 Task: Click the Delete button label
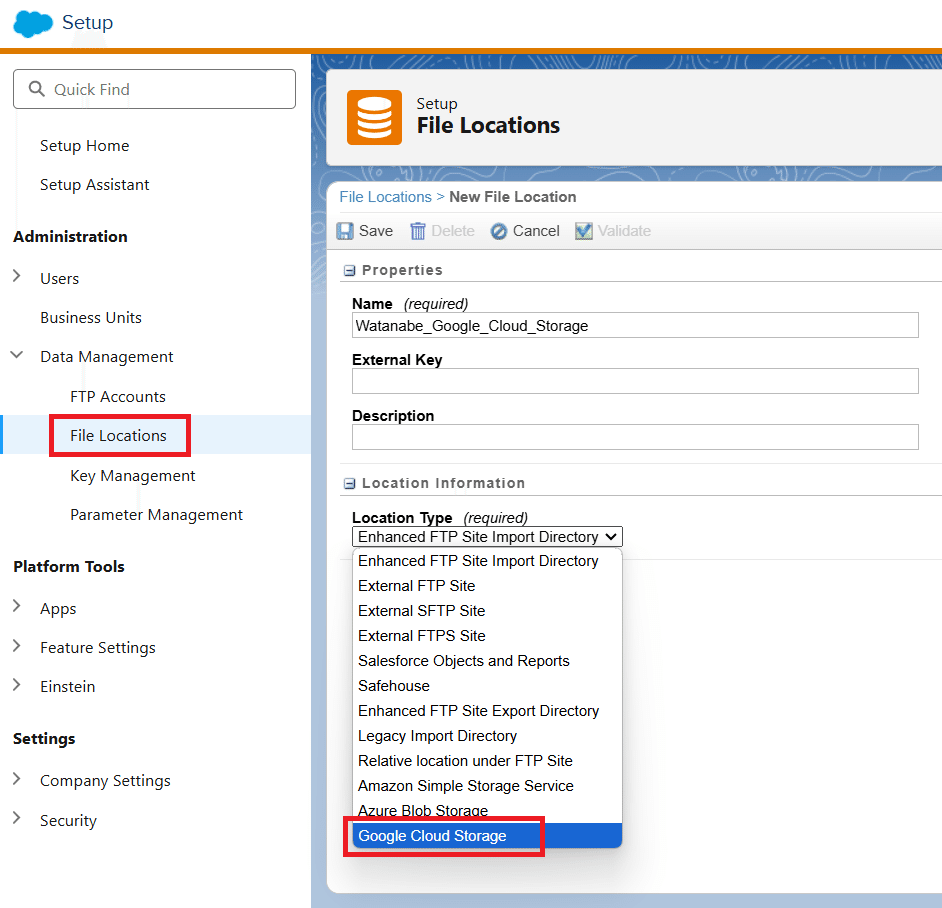pos(453,231)
